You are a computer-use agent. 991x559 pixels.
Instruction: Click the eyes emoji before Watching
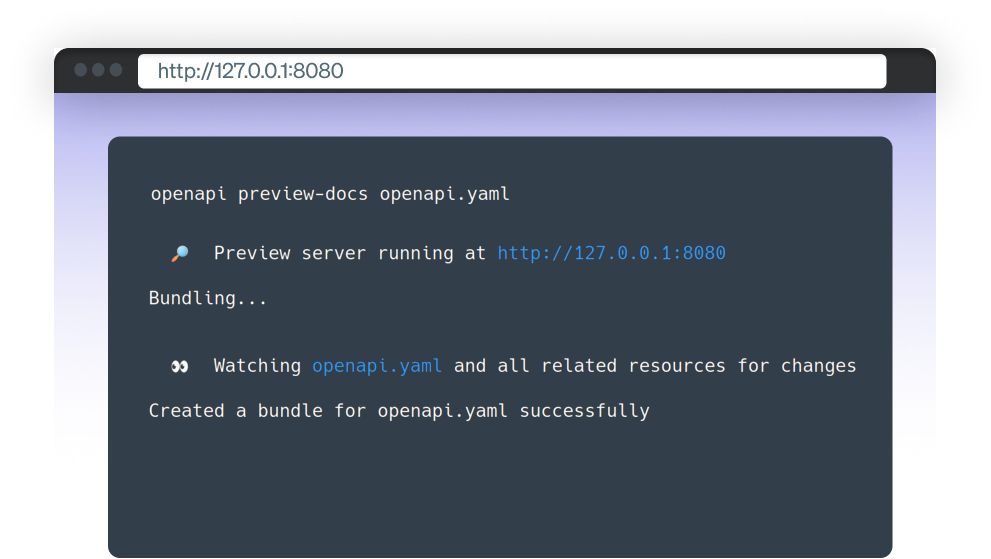180,367
